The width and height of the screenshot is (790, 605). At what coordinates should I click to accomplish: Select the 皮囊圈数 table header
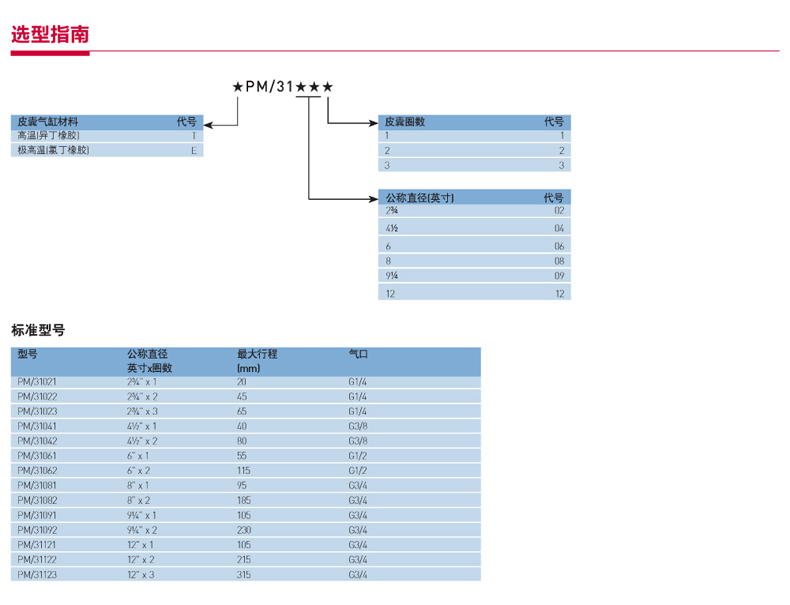405,121
